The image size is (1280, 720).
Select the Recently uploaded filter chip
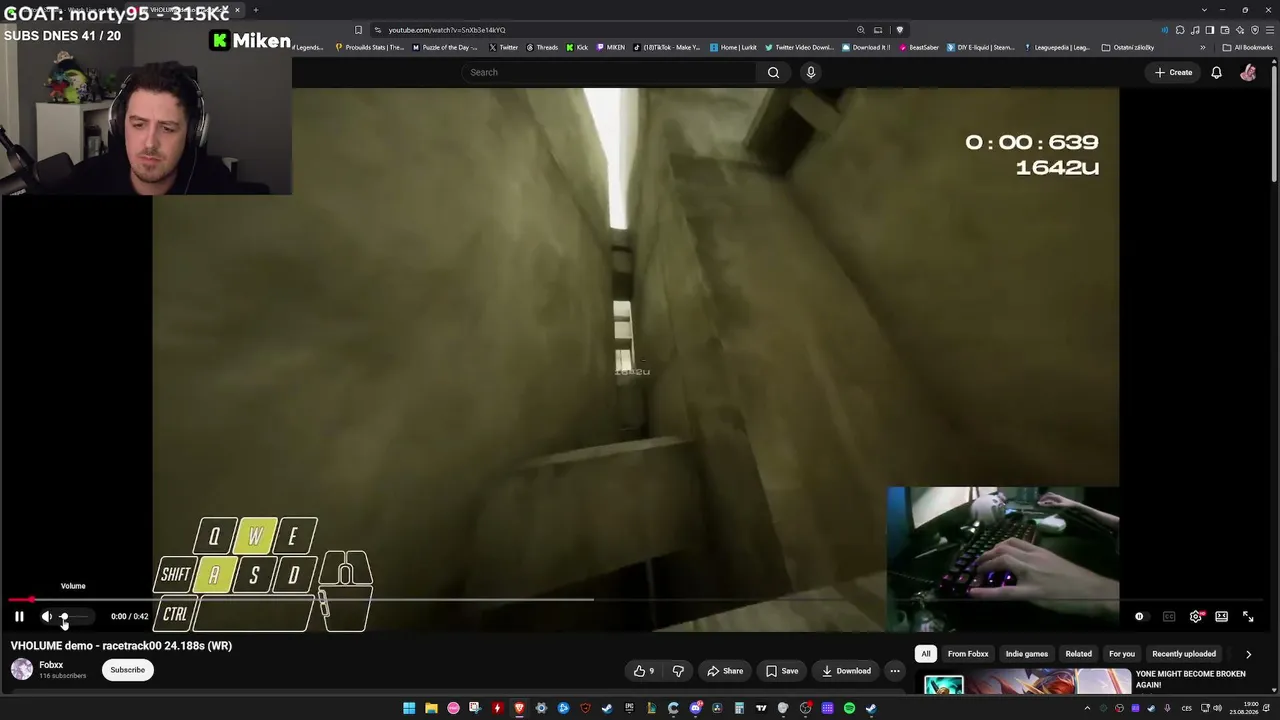click(x=1184, y=654)
